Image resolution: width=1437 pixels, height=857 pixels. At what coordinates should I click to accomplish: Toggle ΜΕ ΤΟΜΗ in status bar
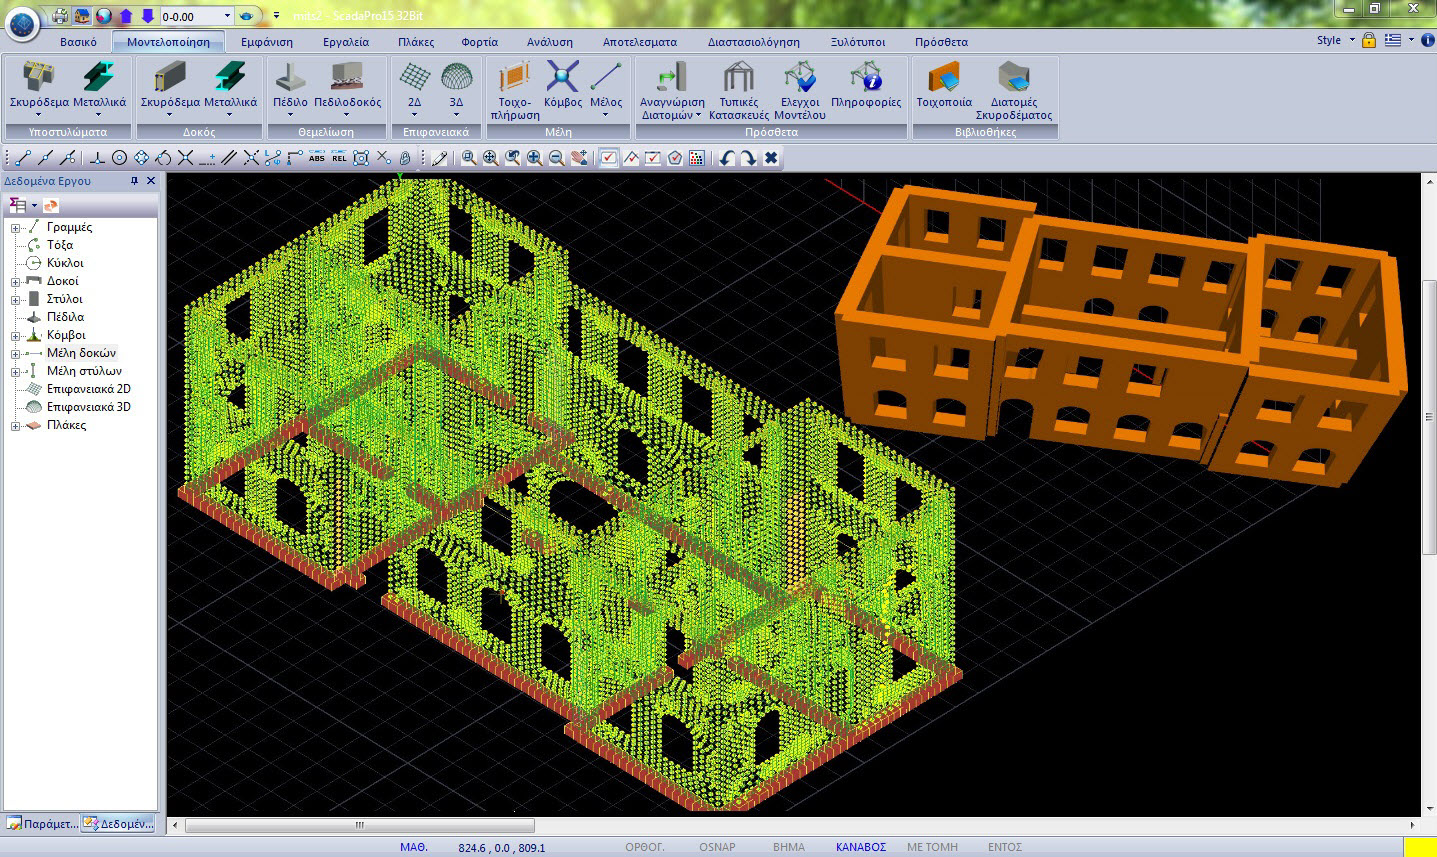tap(932, 847)
